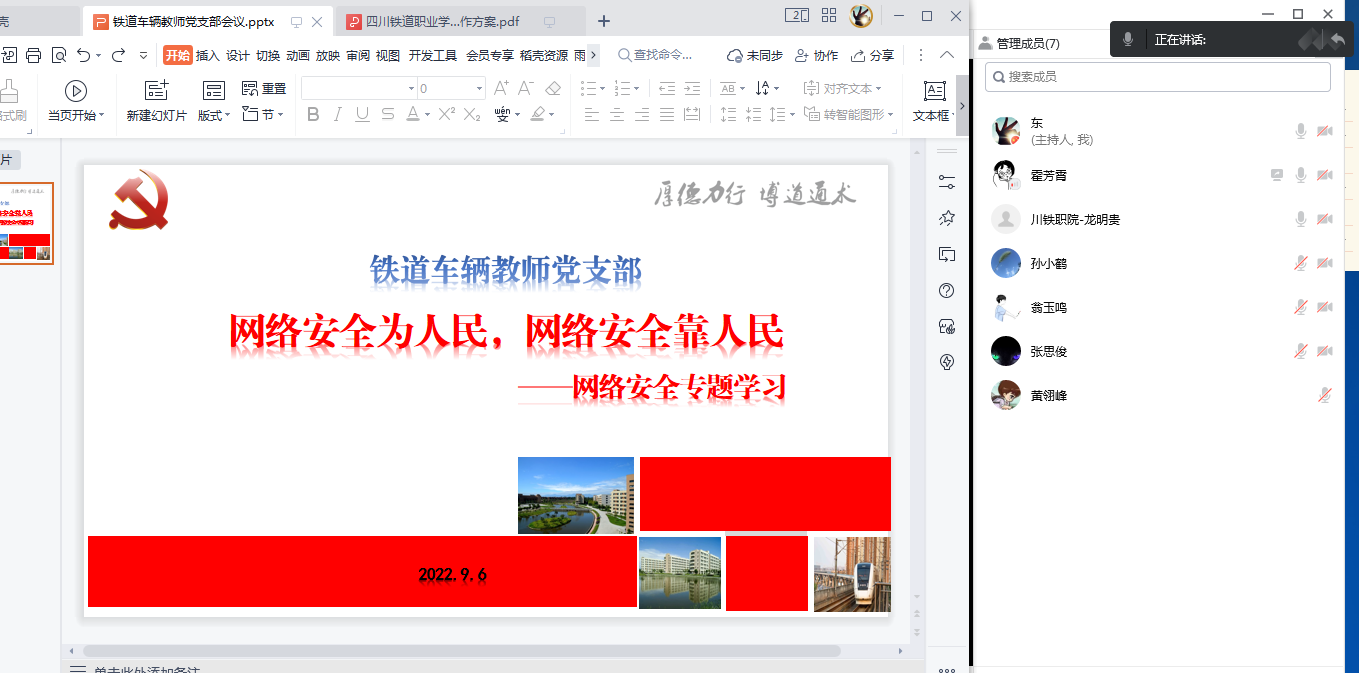Open sharing via the 分享 icon
Screen dimensions: 1359x673
tap(875, 55)
